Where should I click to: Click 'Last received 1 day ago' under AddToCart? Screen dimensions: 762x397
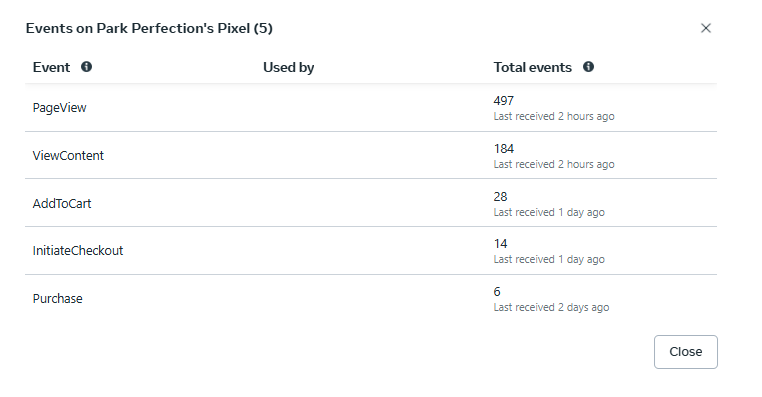click(x=549, y=212)
